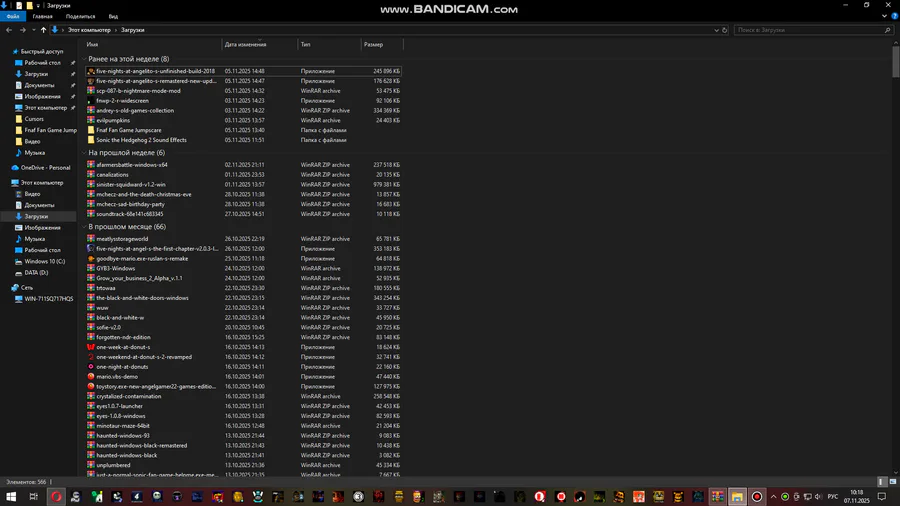Click the evilpumpkins archive icon
900x506 pixels.
(x=91, y=120)
